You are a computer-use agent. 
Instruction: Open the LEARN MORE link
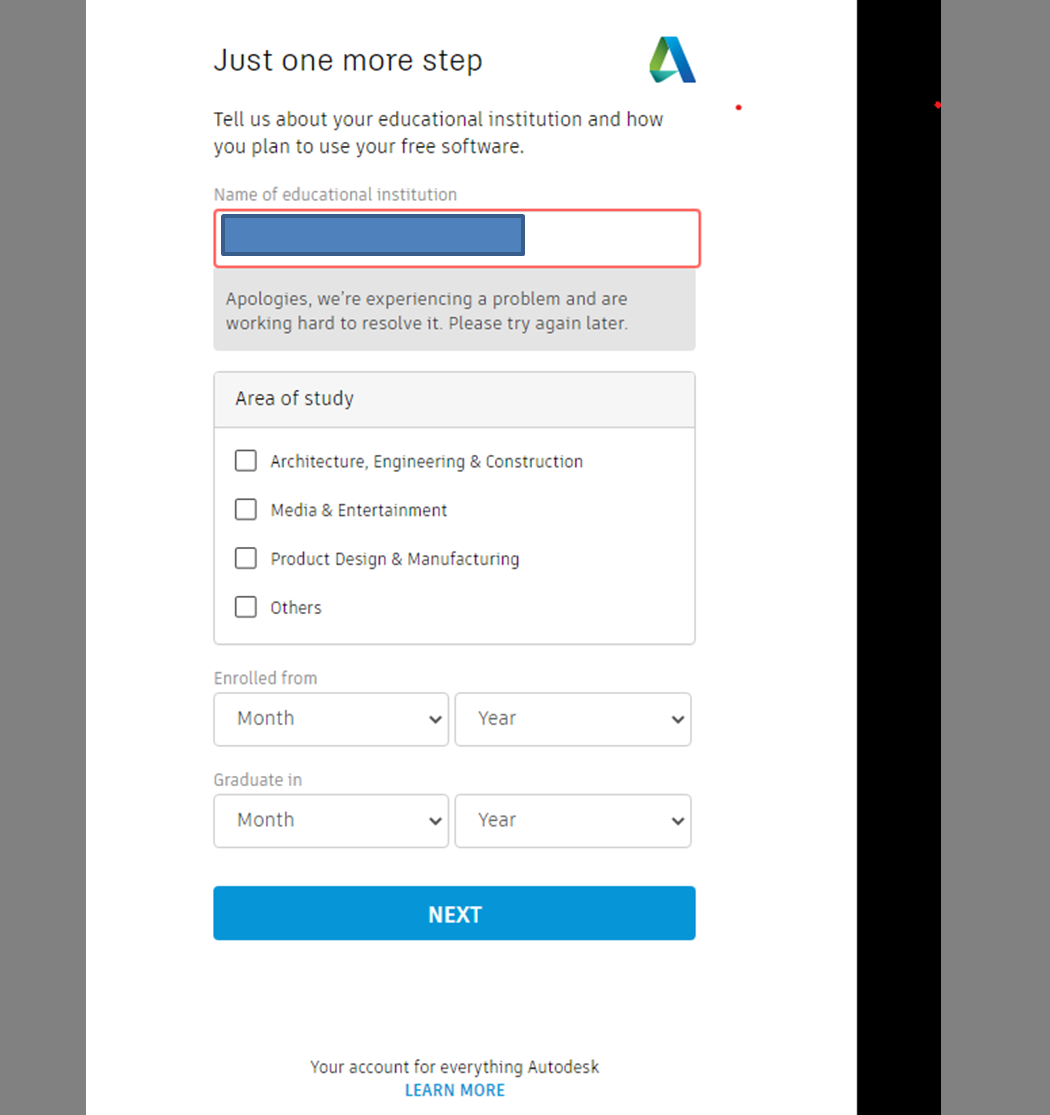(x=455, y=1090)
